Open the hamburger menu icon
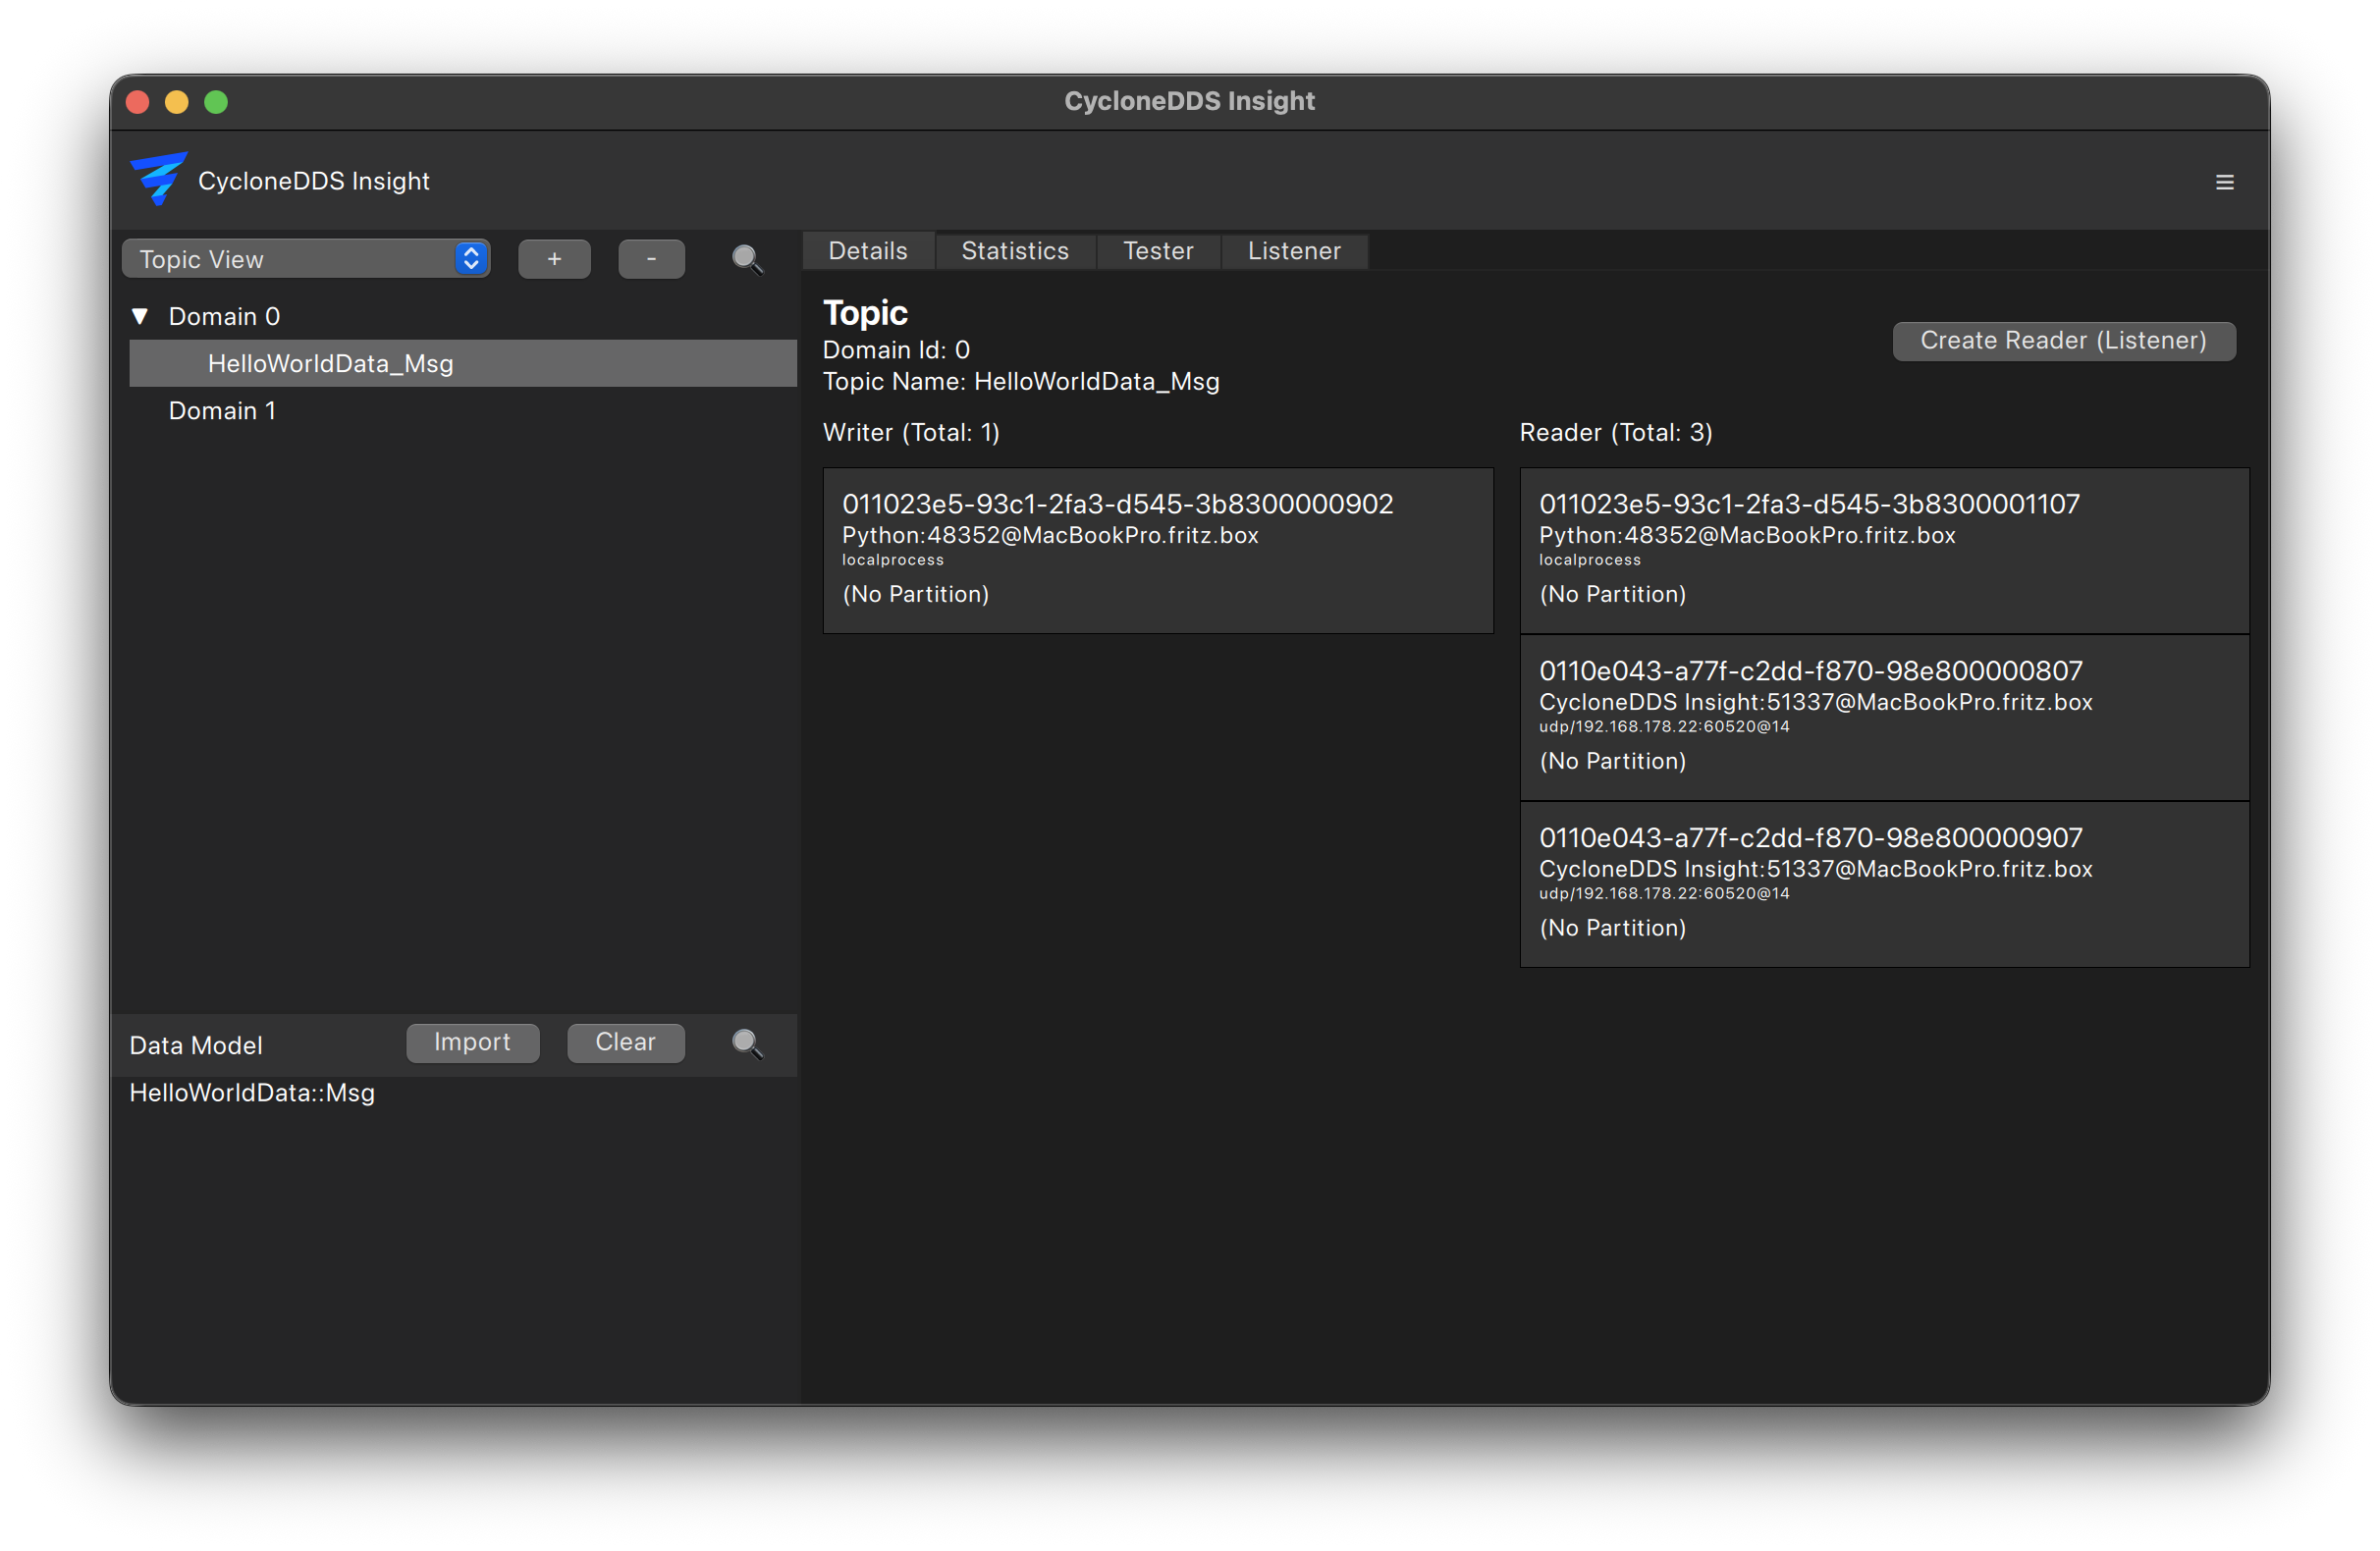 [x=2224, y=182]
